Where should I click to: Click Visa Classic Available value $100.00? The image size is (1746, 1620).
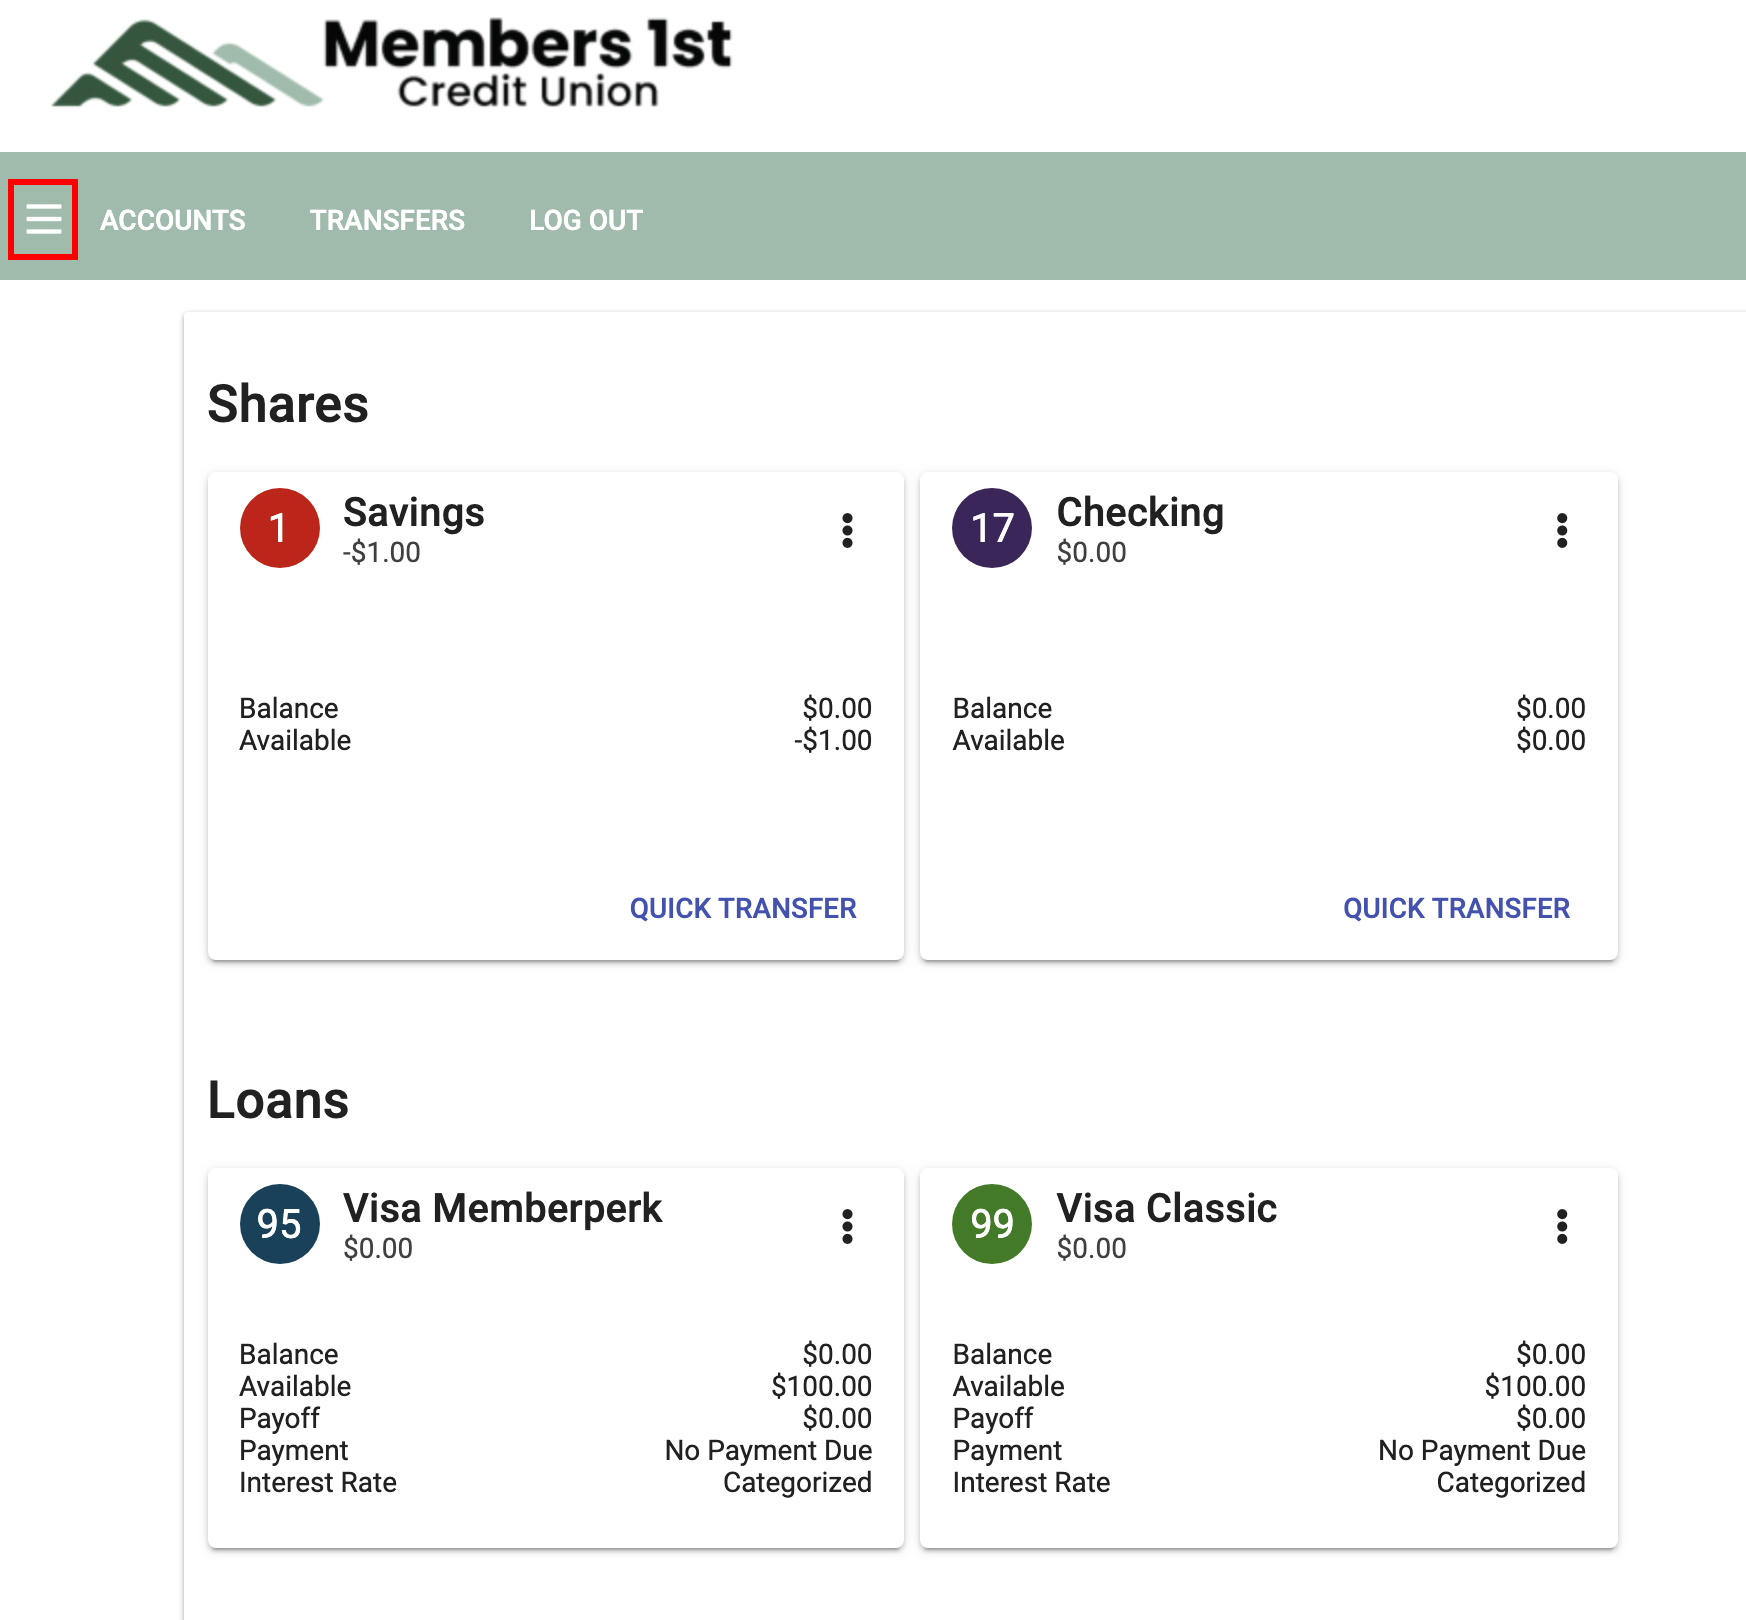click(x=1535, y=1386)
